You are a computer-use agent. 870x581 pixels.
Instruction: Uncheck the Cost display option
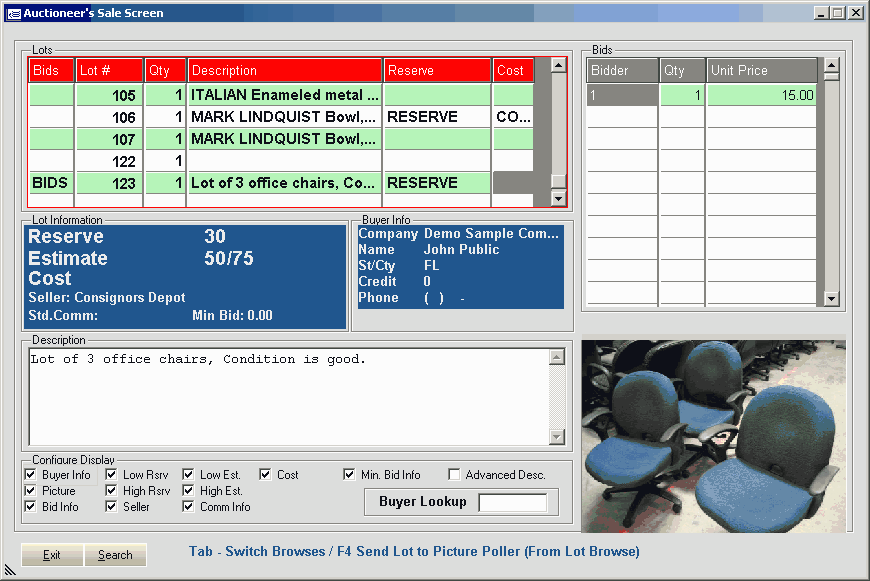click(x=265, y=475)
